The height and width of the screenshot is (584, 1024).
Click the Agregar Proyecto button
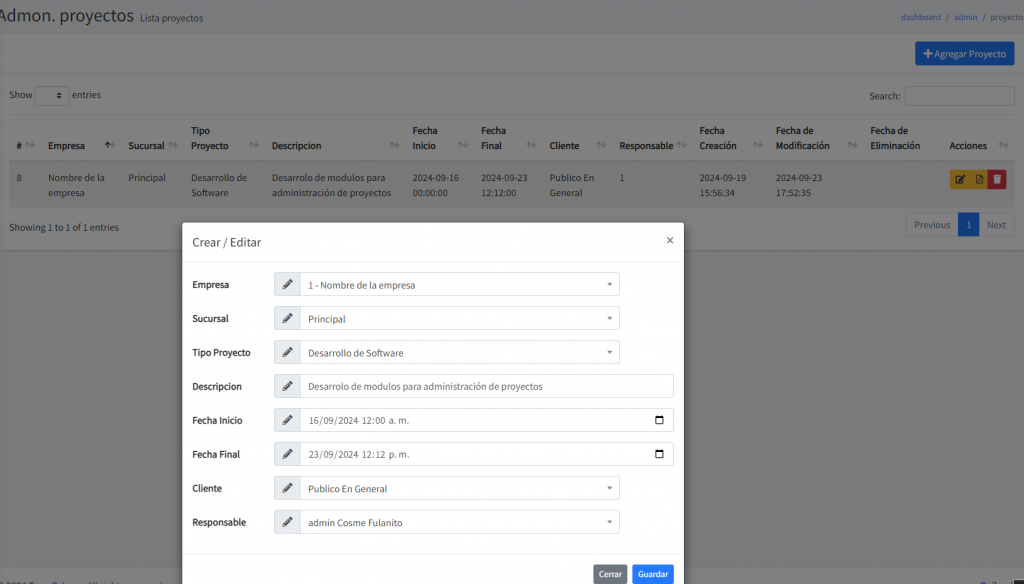(x=964, y=54)
